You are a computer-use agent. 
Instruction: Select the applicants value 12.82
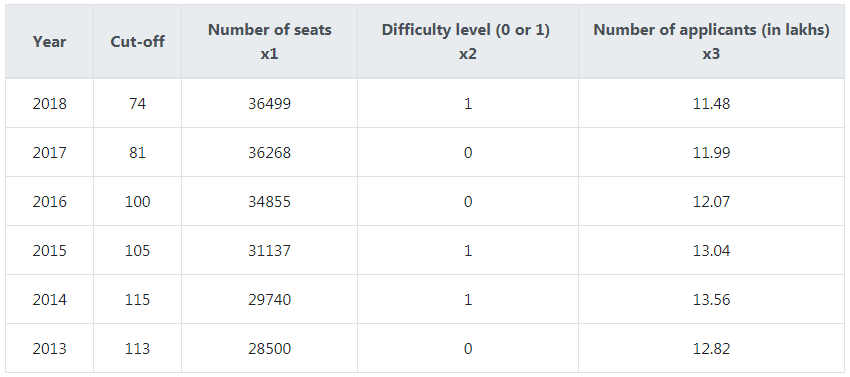pos(711,348)
